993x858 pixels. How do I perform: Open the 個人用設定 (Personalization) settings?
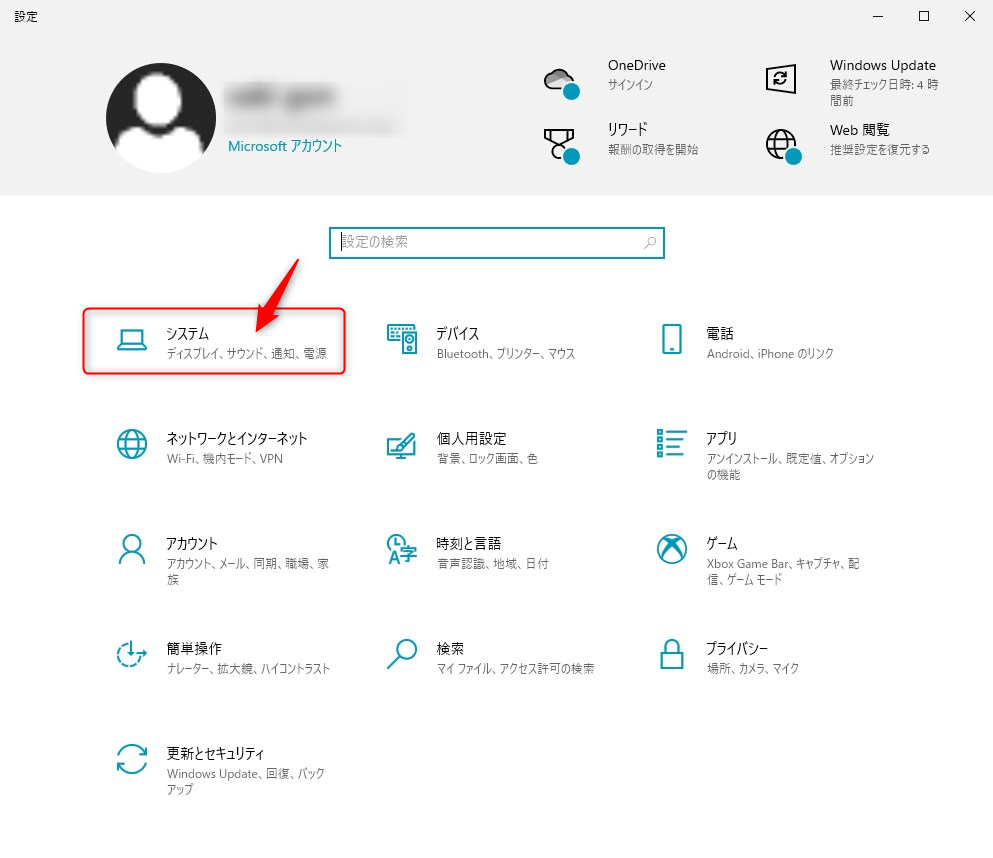(470, 448)
